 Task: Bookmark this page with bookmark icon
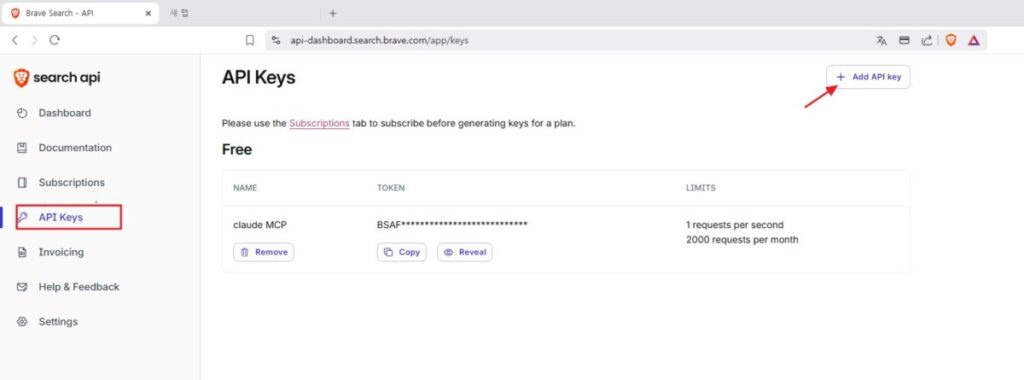(x=249, y=40)
